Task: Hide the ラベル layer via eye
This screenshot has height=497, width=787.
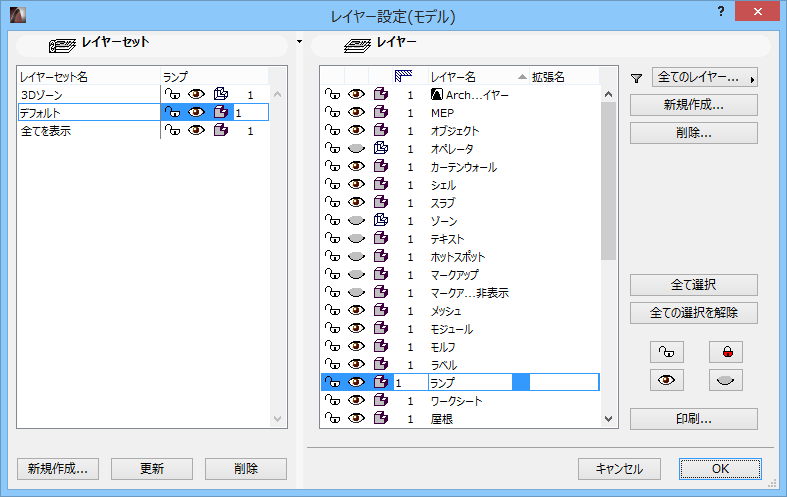Action: 356,364
